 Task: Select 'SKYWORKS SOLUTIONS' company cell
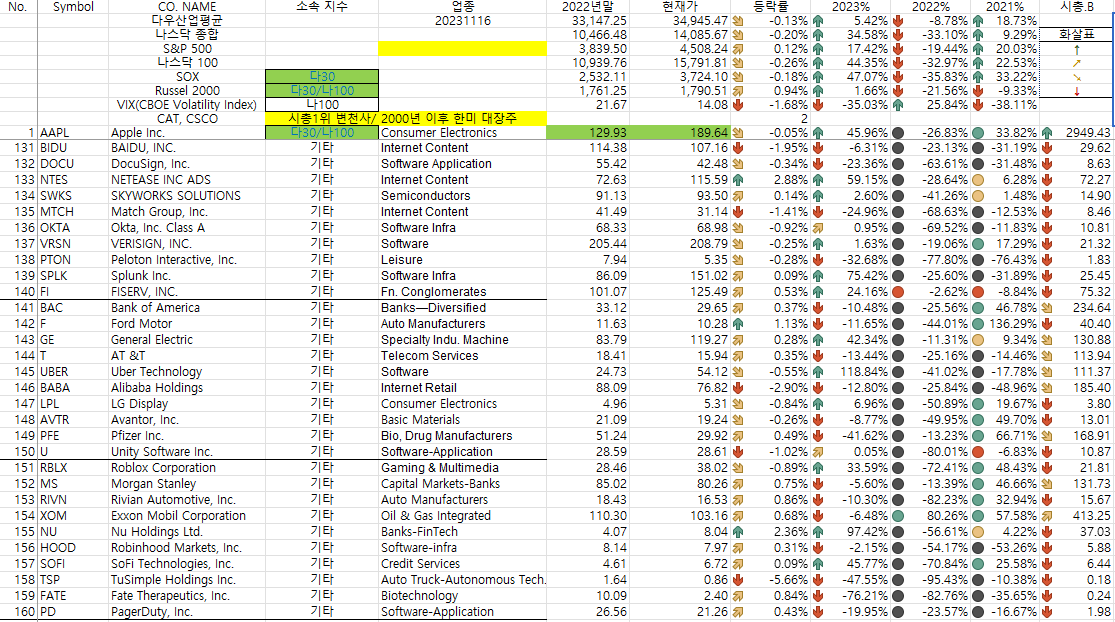[x=187, y=195]
